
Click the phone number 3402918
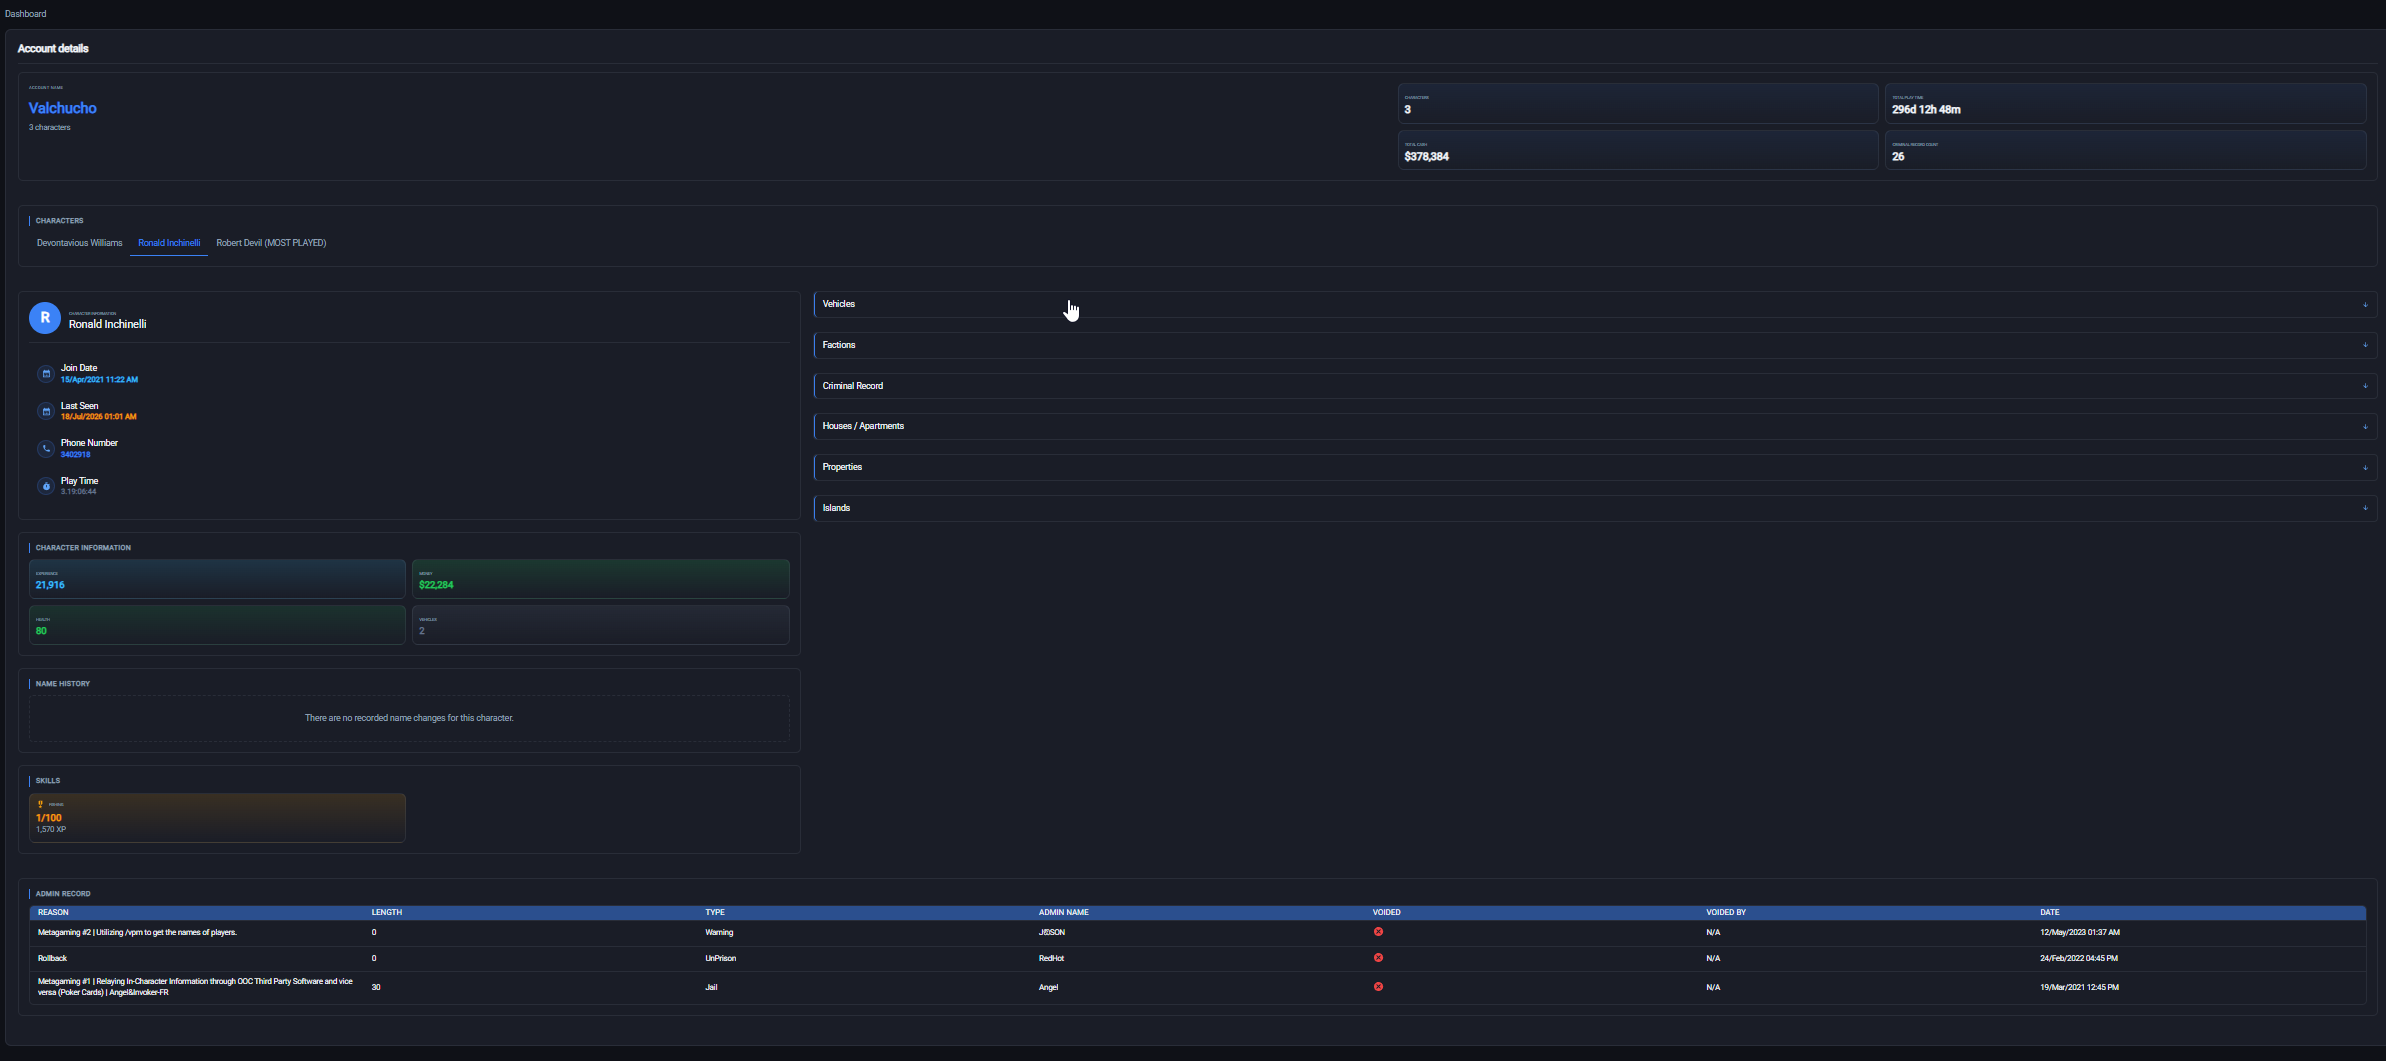(75, 455)
